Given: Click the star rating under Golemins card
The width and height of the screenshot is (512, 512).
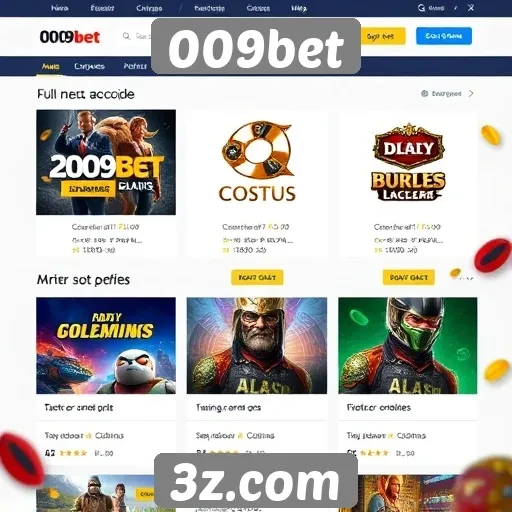Looking at the screenshot, I should click(73, 453).
